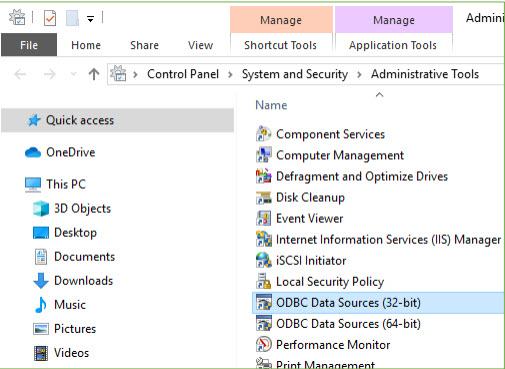Click Control Panel in the address bar
Screen dimensions: 505x369
pos(183,74)
